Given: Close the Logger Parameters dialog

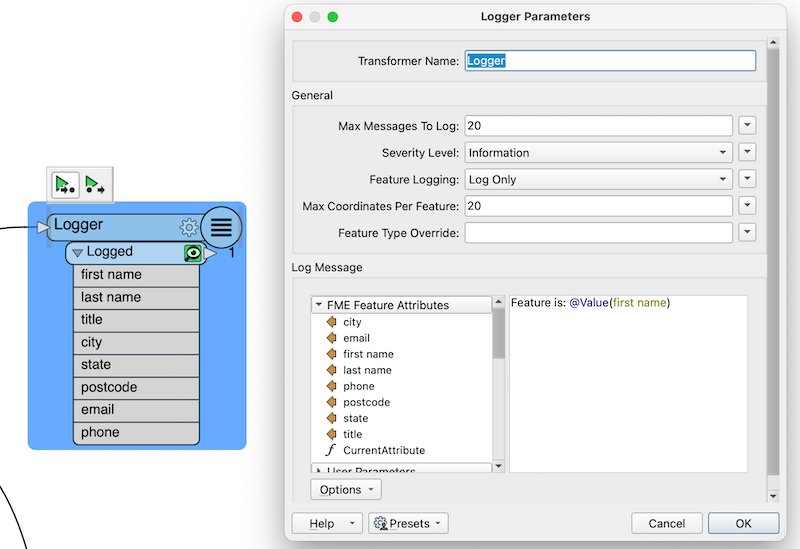Looking at the screenshot, I should (297, 17).
